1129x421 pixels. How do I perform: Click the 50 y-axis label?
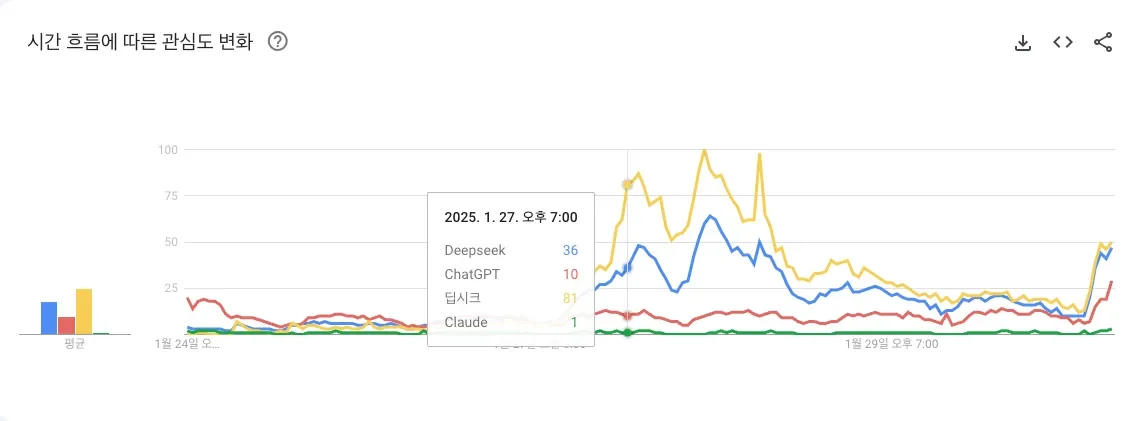(x=169, y=242)
